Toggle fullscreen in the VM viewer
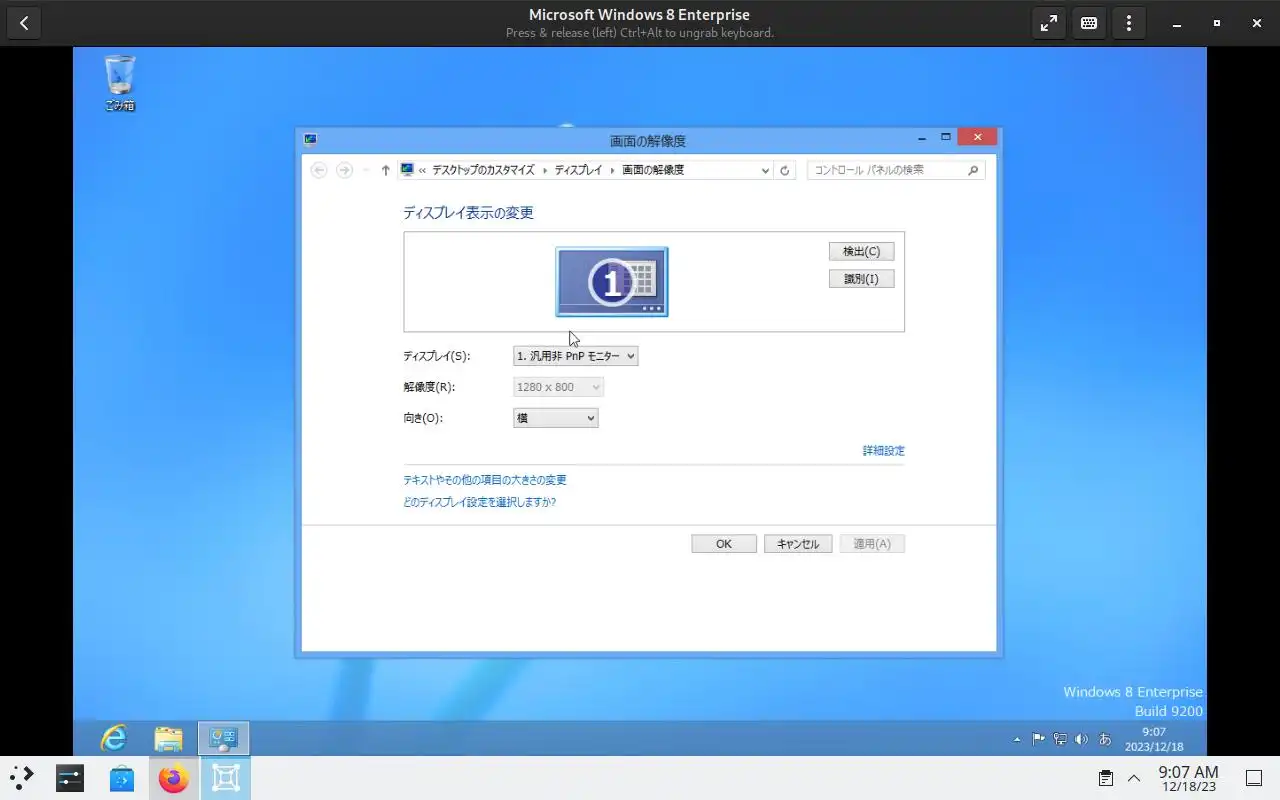 tap(1049, 23)
